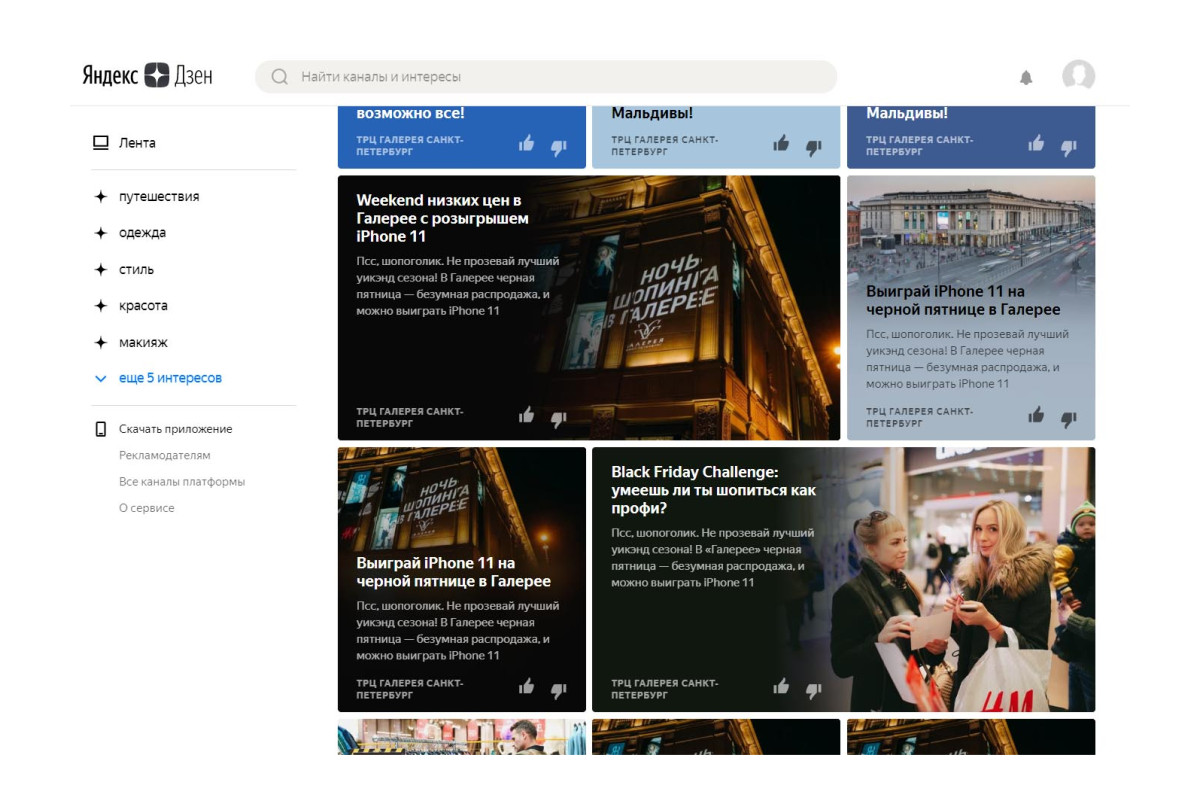Open the user profile avatar
This screenshot has width=1200, height=807.
1078,76
